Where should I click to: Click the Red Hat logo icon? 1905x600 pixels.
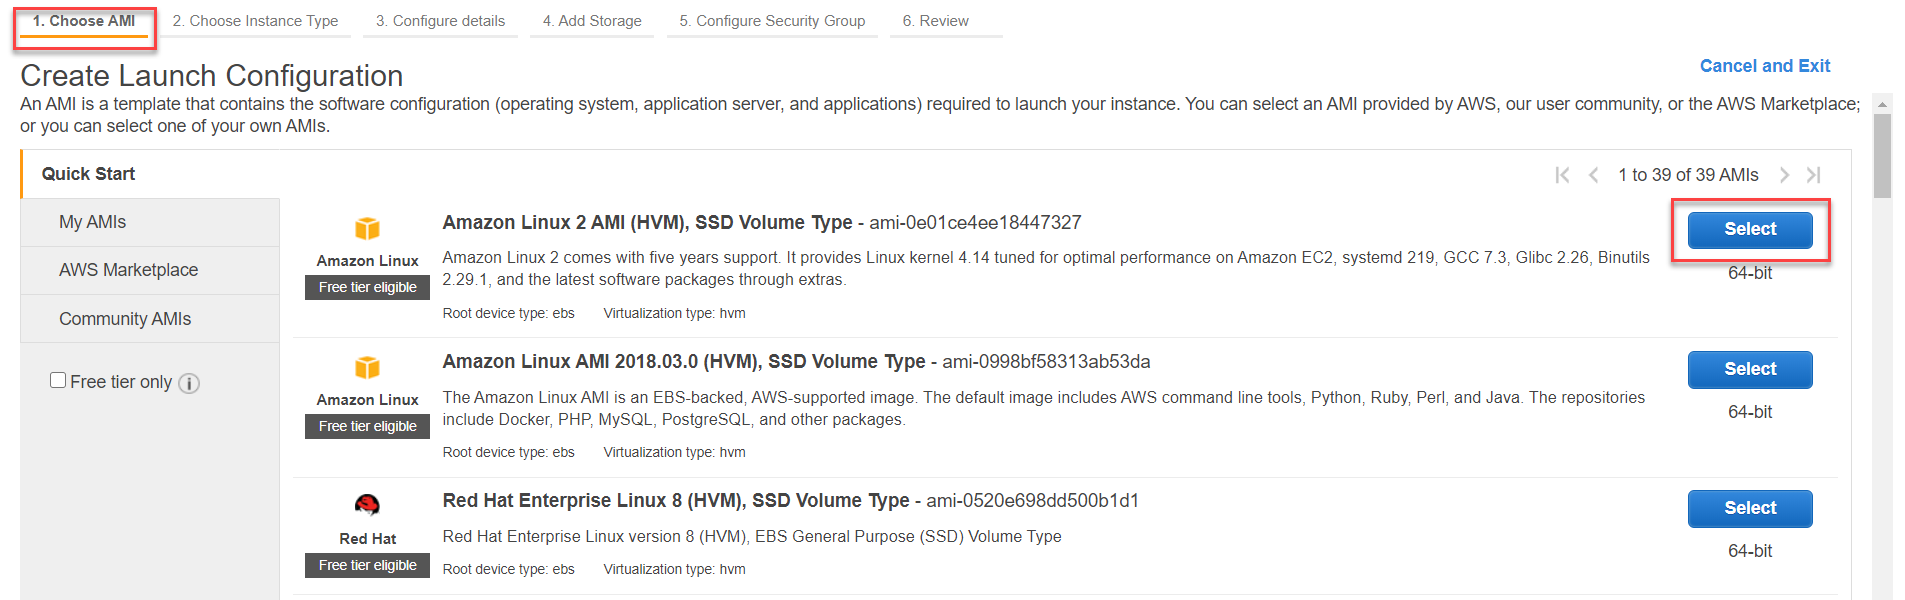[x=368, y=505]
